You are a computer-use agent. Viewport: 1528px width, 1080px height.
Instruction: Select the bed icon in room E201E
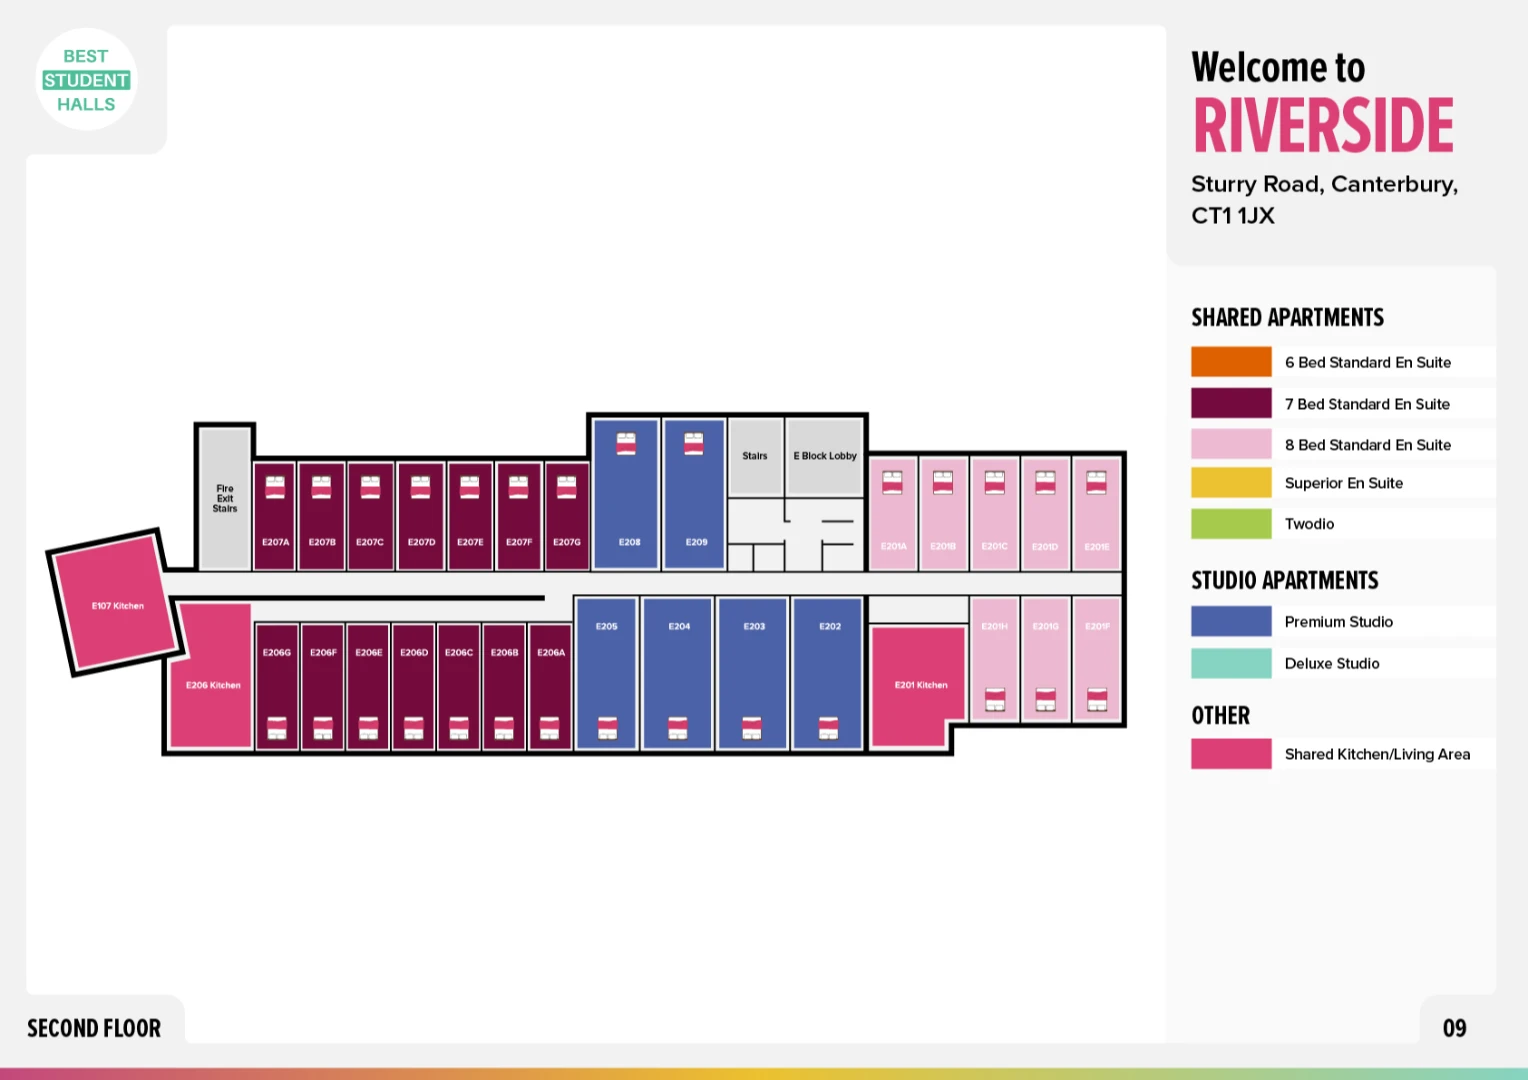tap(1096, 482)
